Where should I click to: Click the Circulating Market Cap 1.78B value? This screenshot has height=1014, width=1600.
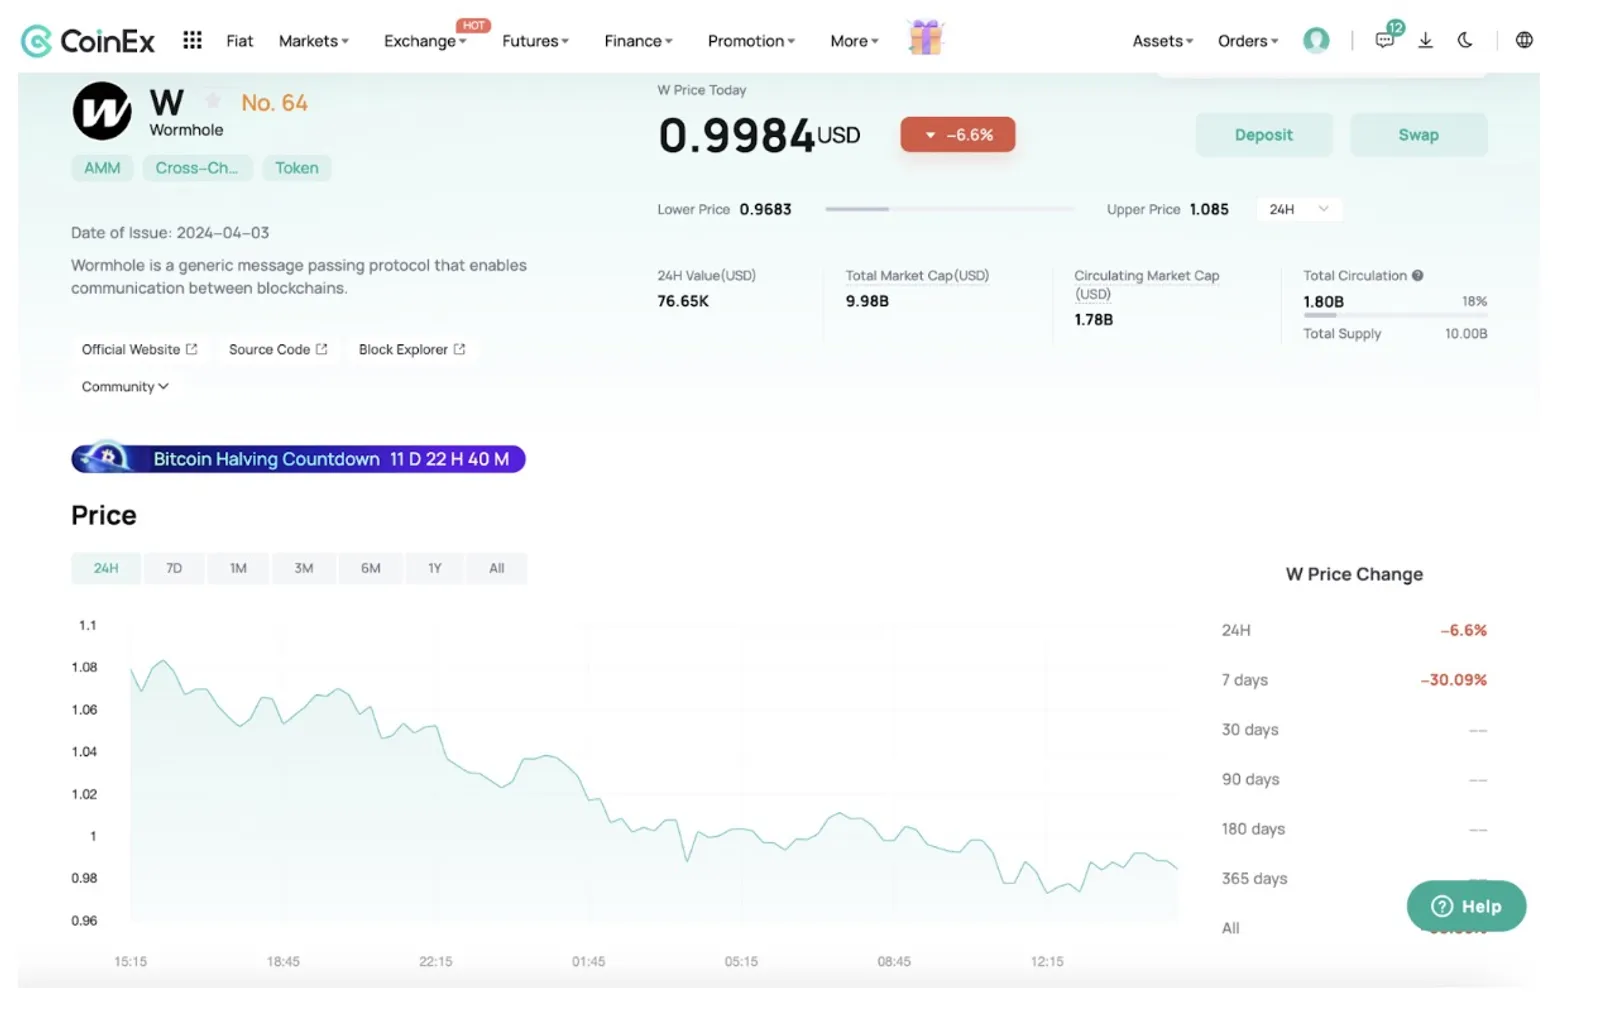click(x=1093, y=320)
